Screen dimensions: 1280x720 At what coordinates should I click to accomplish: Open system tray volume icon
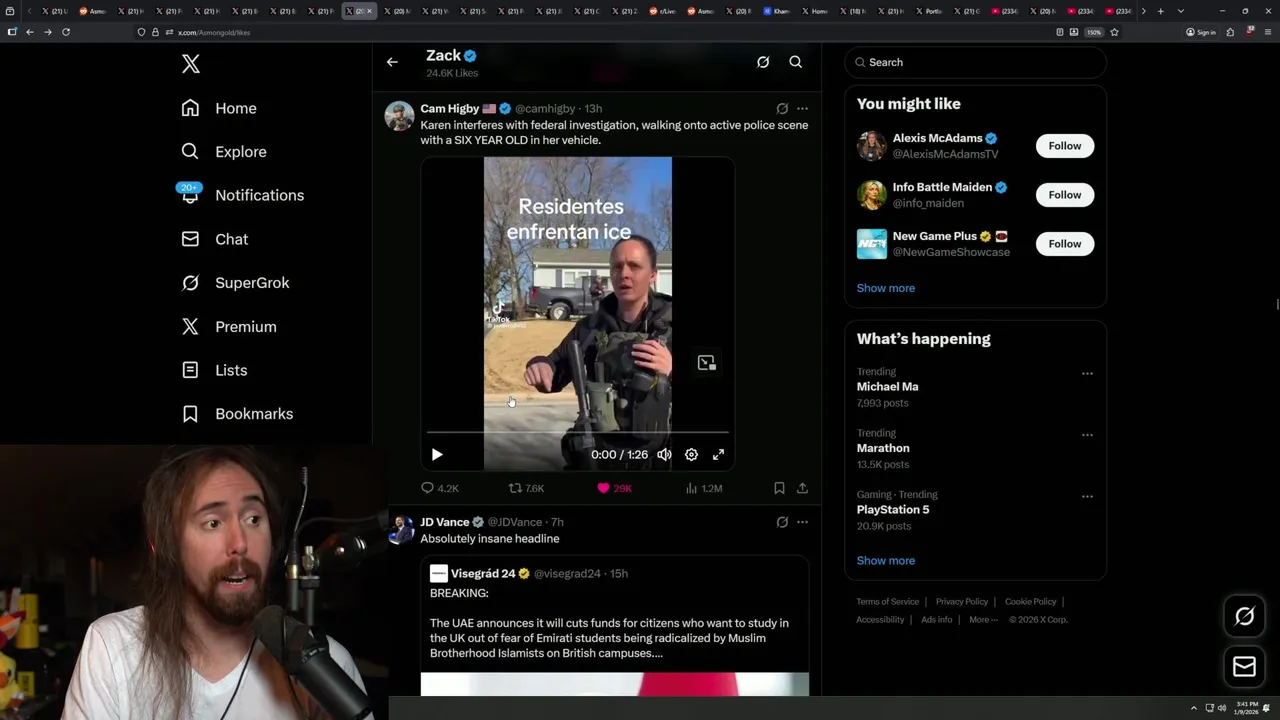(1222, 708)
